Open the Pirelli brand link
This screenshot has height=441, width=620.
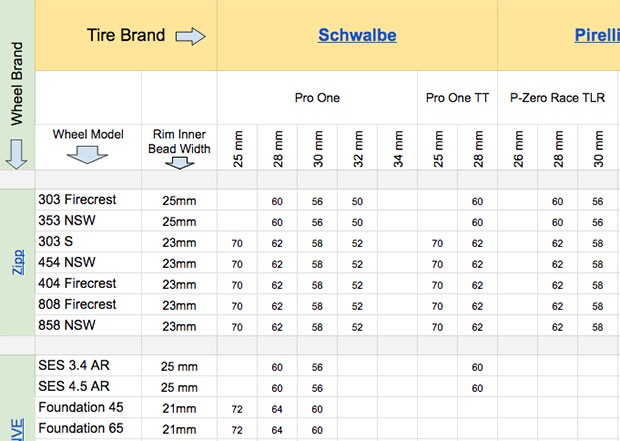(x=596, y=36)
